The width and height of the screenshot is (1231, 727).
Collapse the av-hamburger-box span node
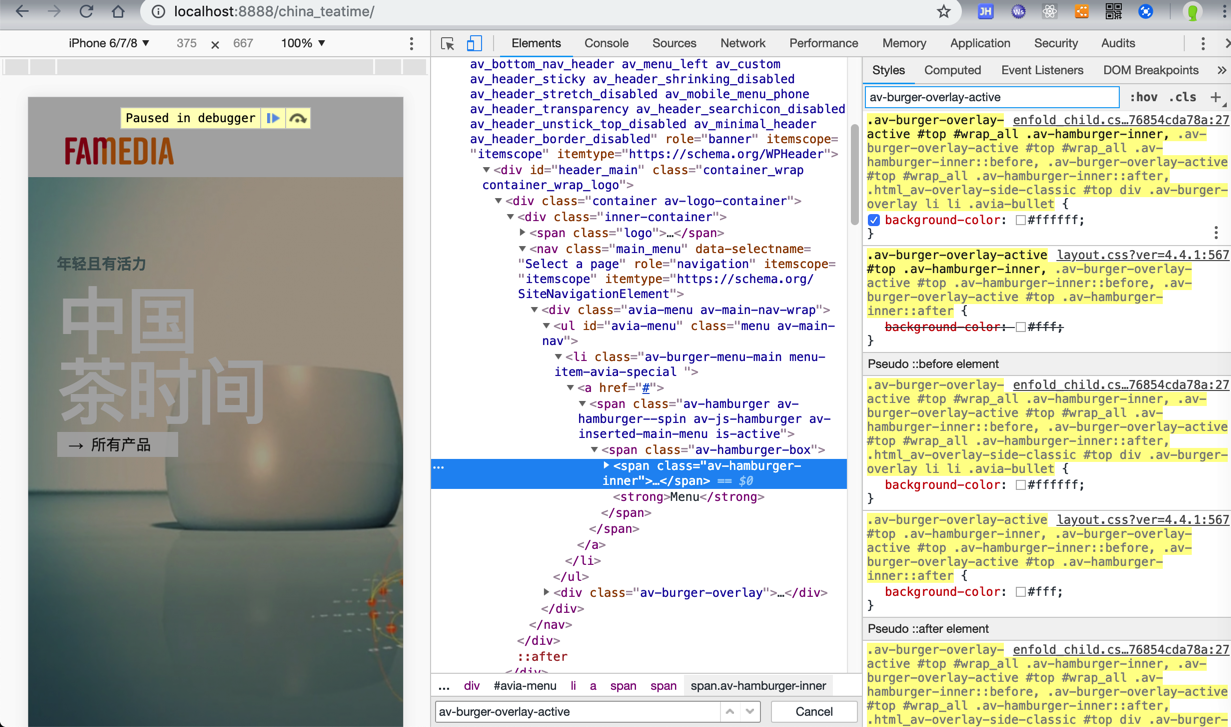(595, 450)
